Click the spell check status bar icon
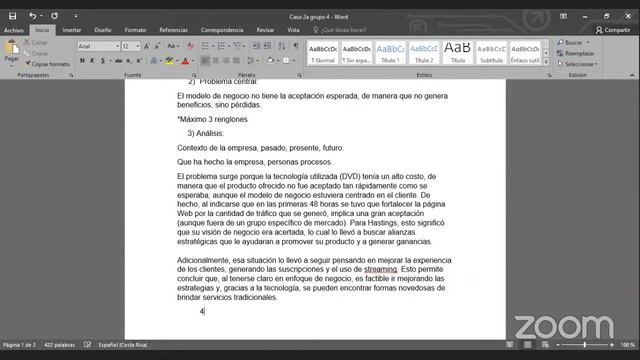The image size is (640, 360). [x=87, y=345]
